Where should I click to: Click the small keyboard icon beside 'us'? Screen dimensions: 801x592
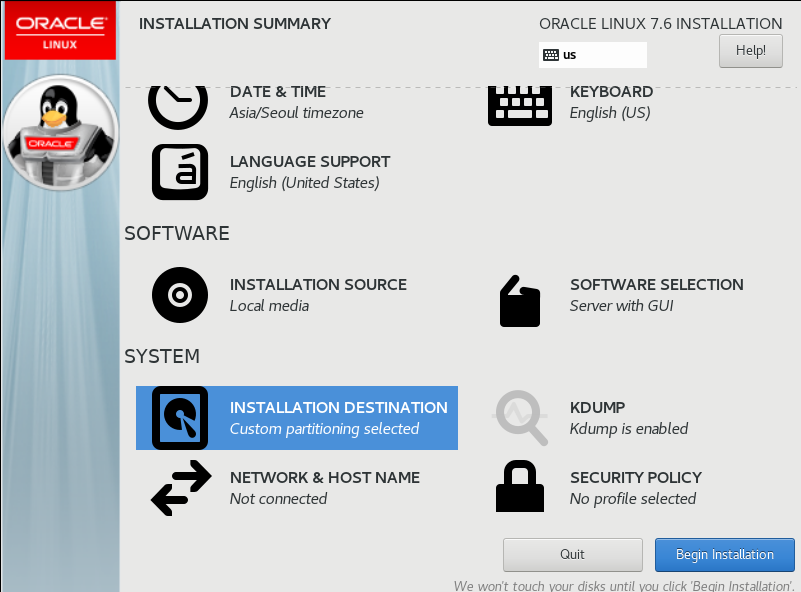coord(551,55)
